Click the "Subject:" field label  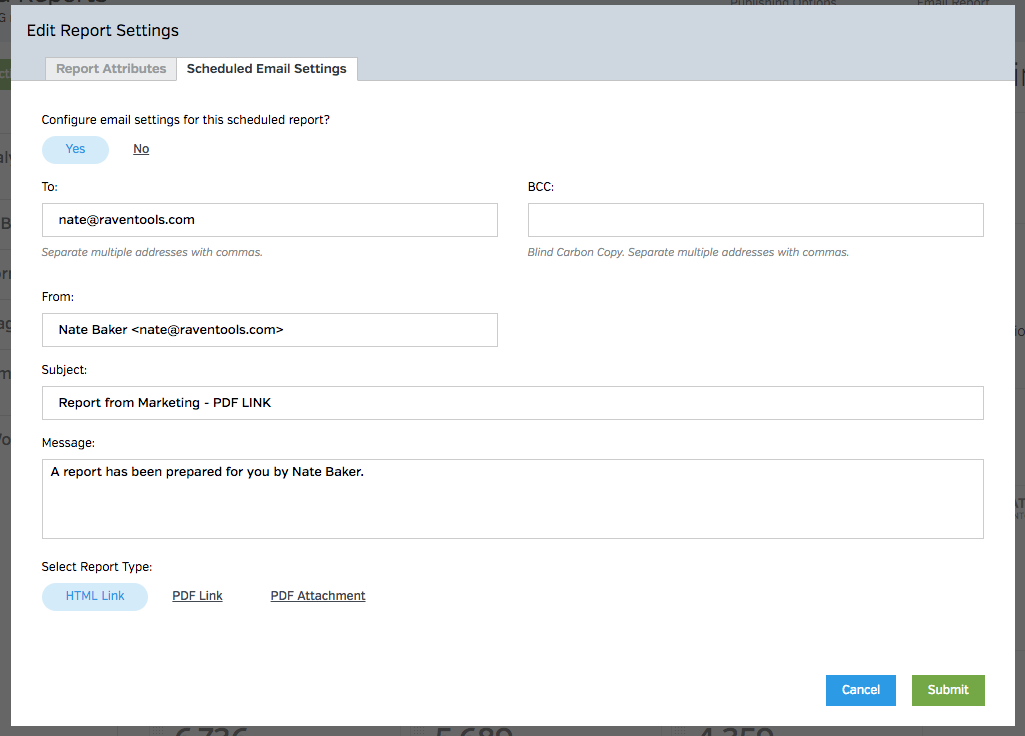tap(64, 370)
